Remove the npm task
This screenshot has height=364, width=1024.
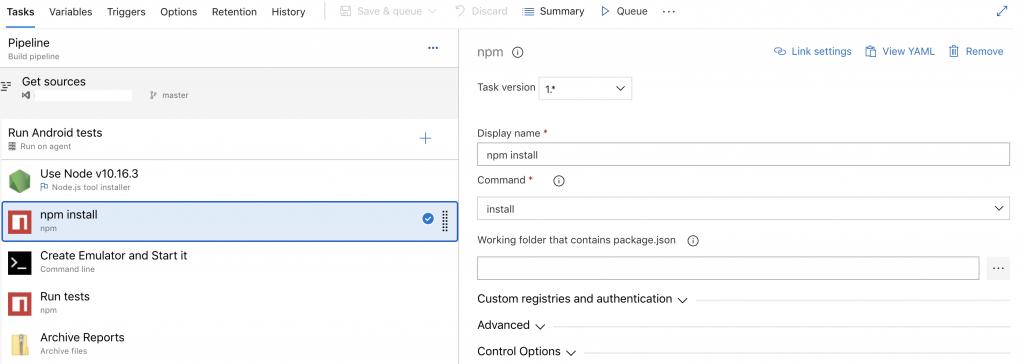[x=976, y=51]
